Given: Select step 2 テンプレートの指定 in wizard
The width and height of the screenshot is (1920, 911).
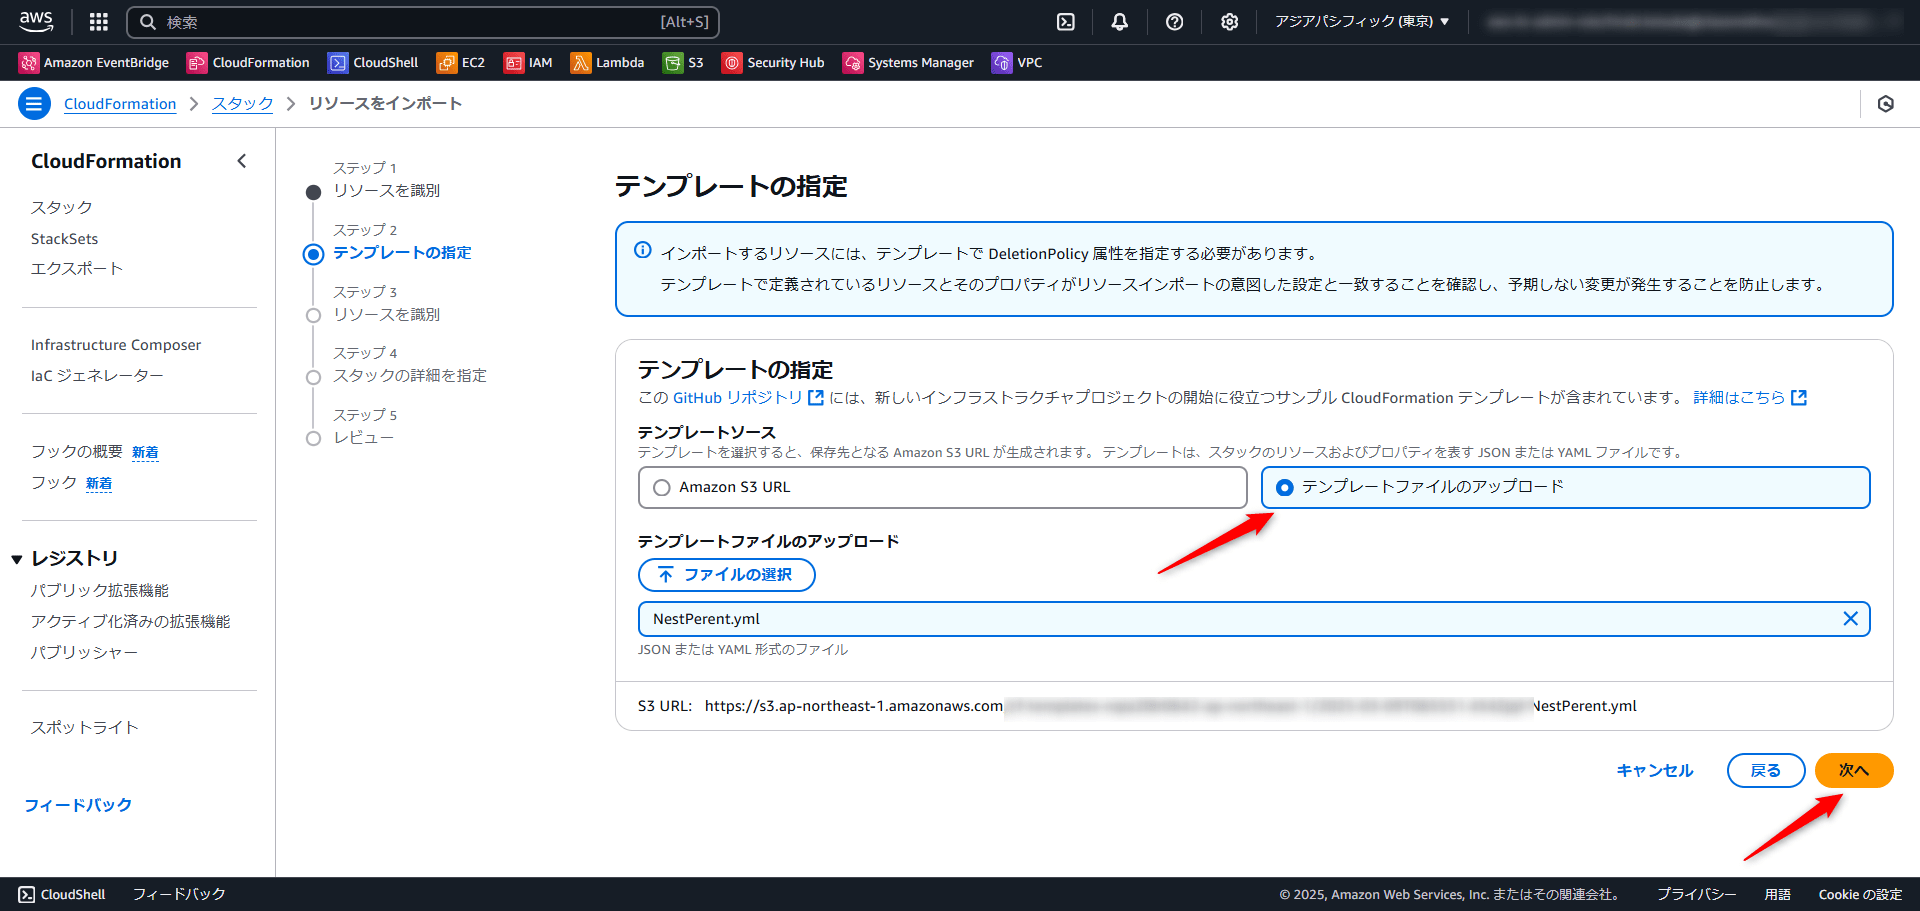Looking at the screenshot, I should 402,253.
